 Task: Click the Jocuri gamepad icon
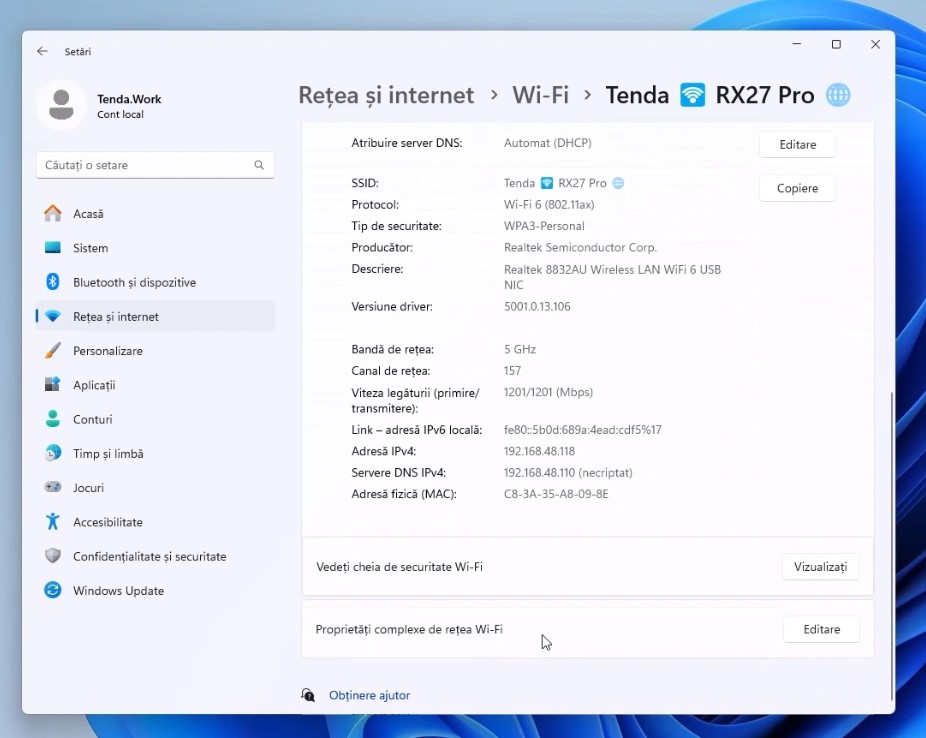[x=53, y=487]
